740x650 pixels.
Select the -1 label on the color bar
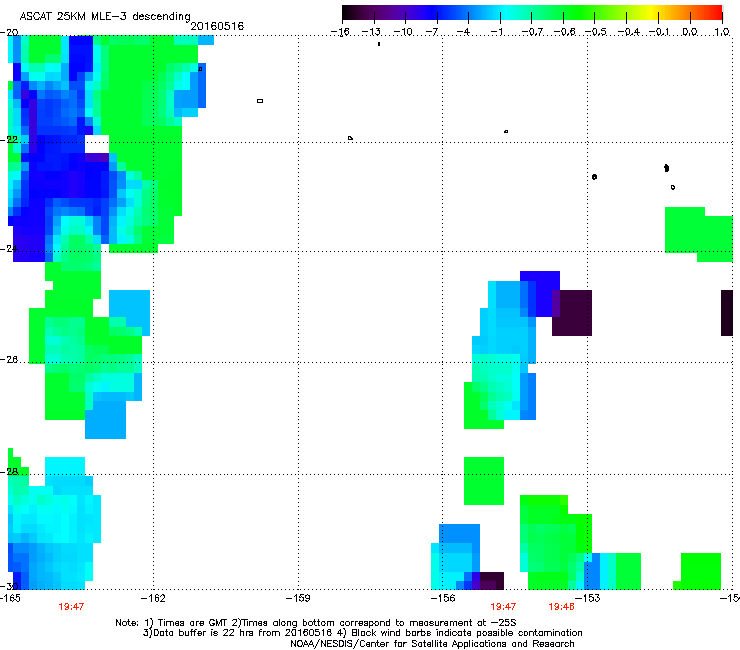(x=496, y=32)
